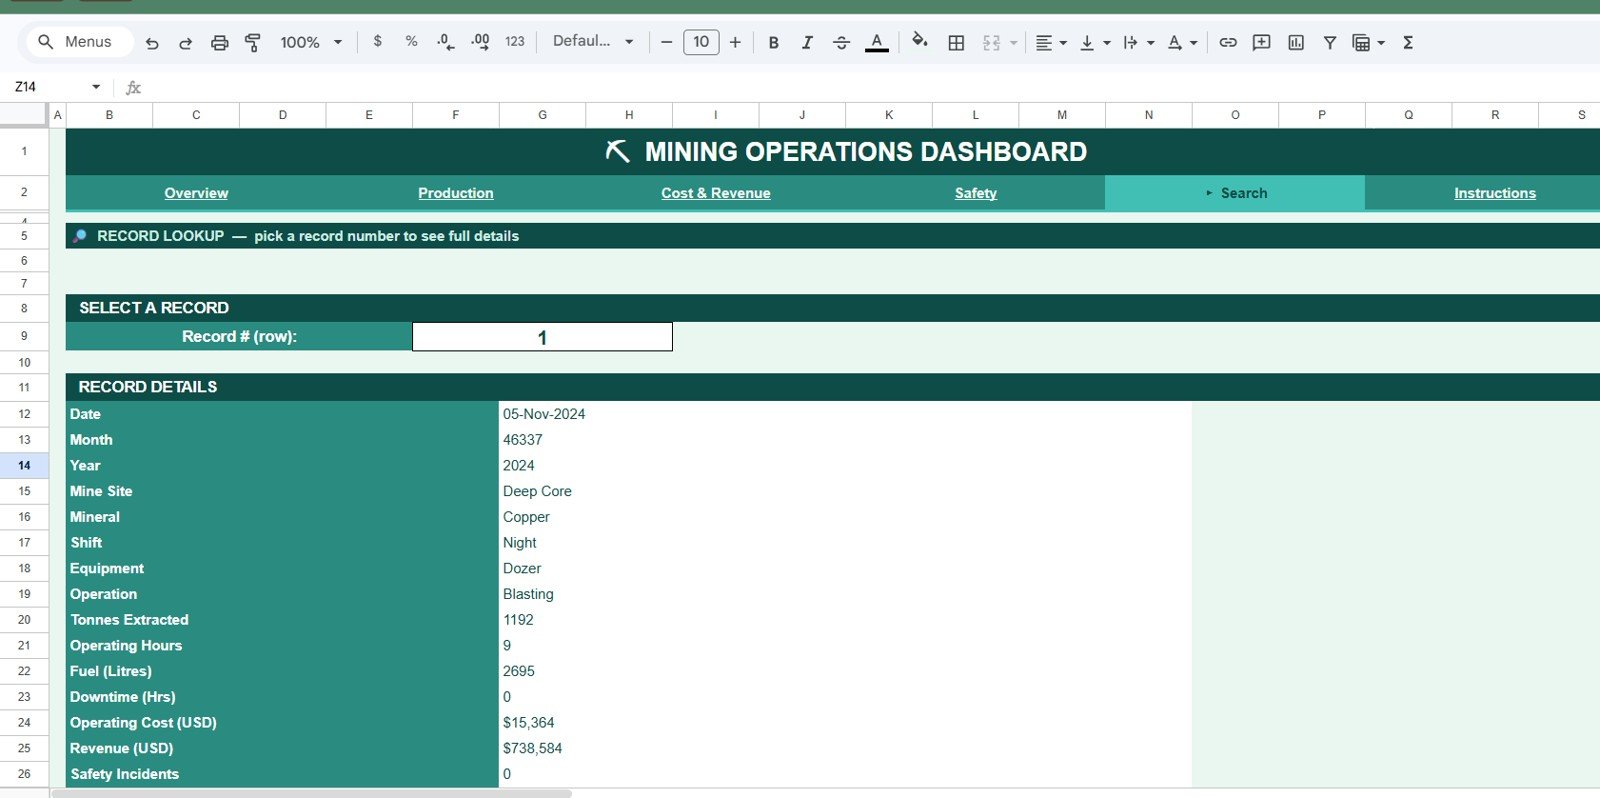
Task: Open the Name box dropdown arrow
Action: pyautogui.click(x=96, y=87)
